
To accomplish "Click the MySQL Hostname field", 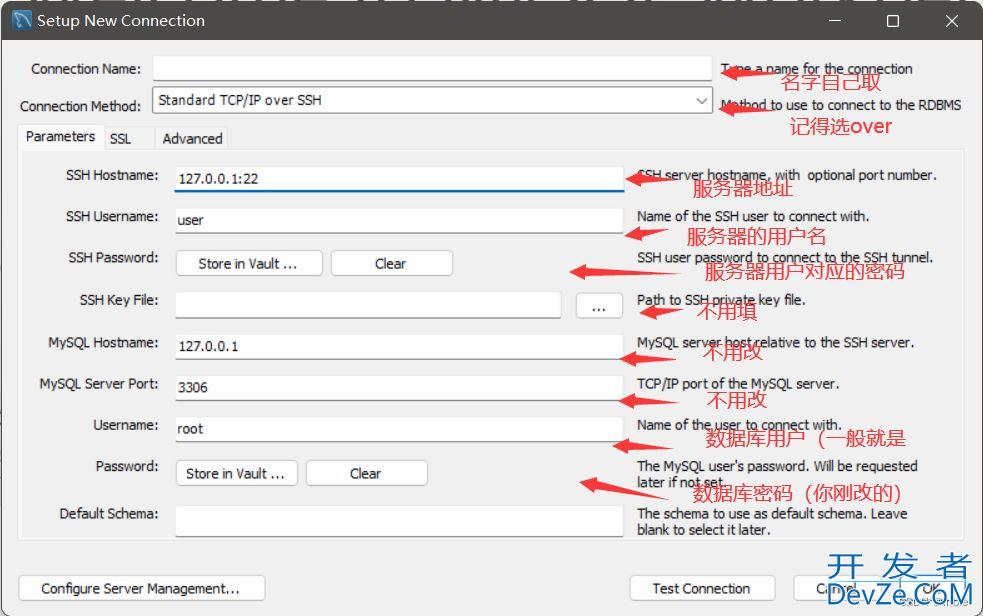I will coord(399,347).
